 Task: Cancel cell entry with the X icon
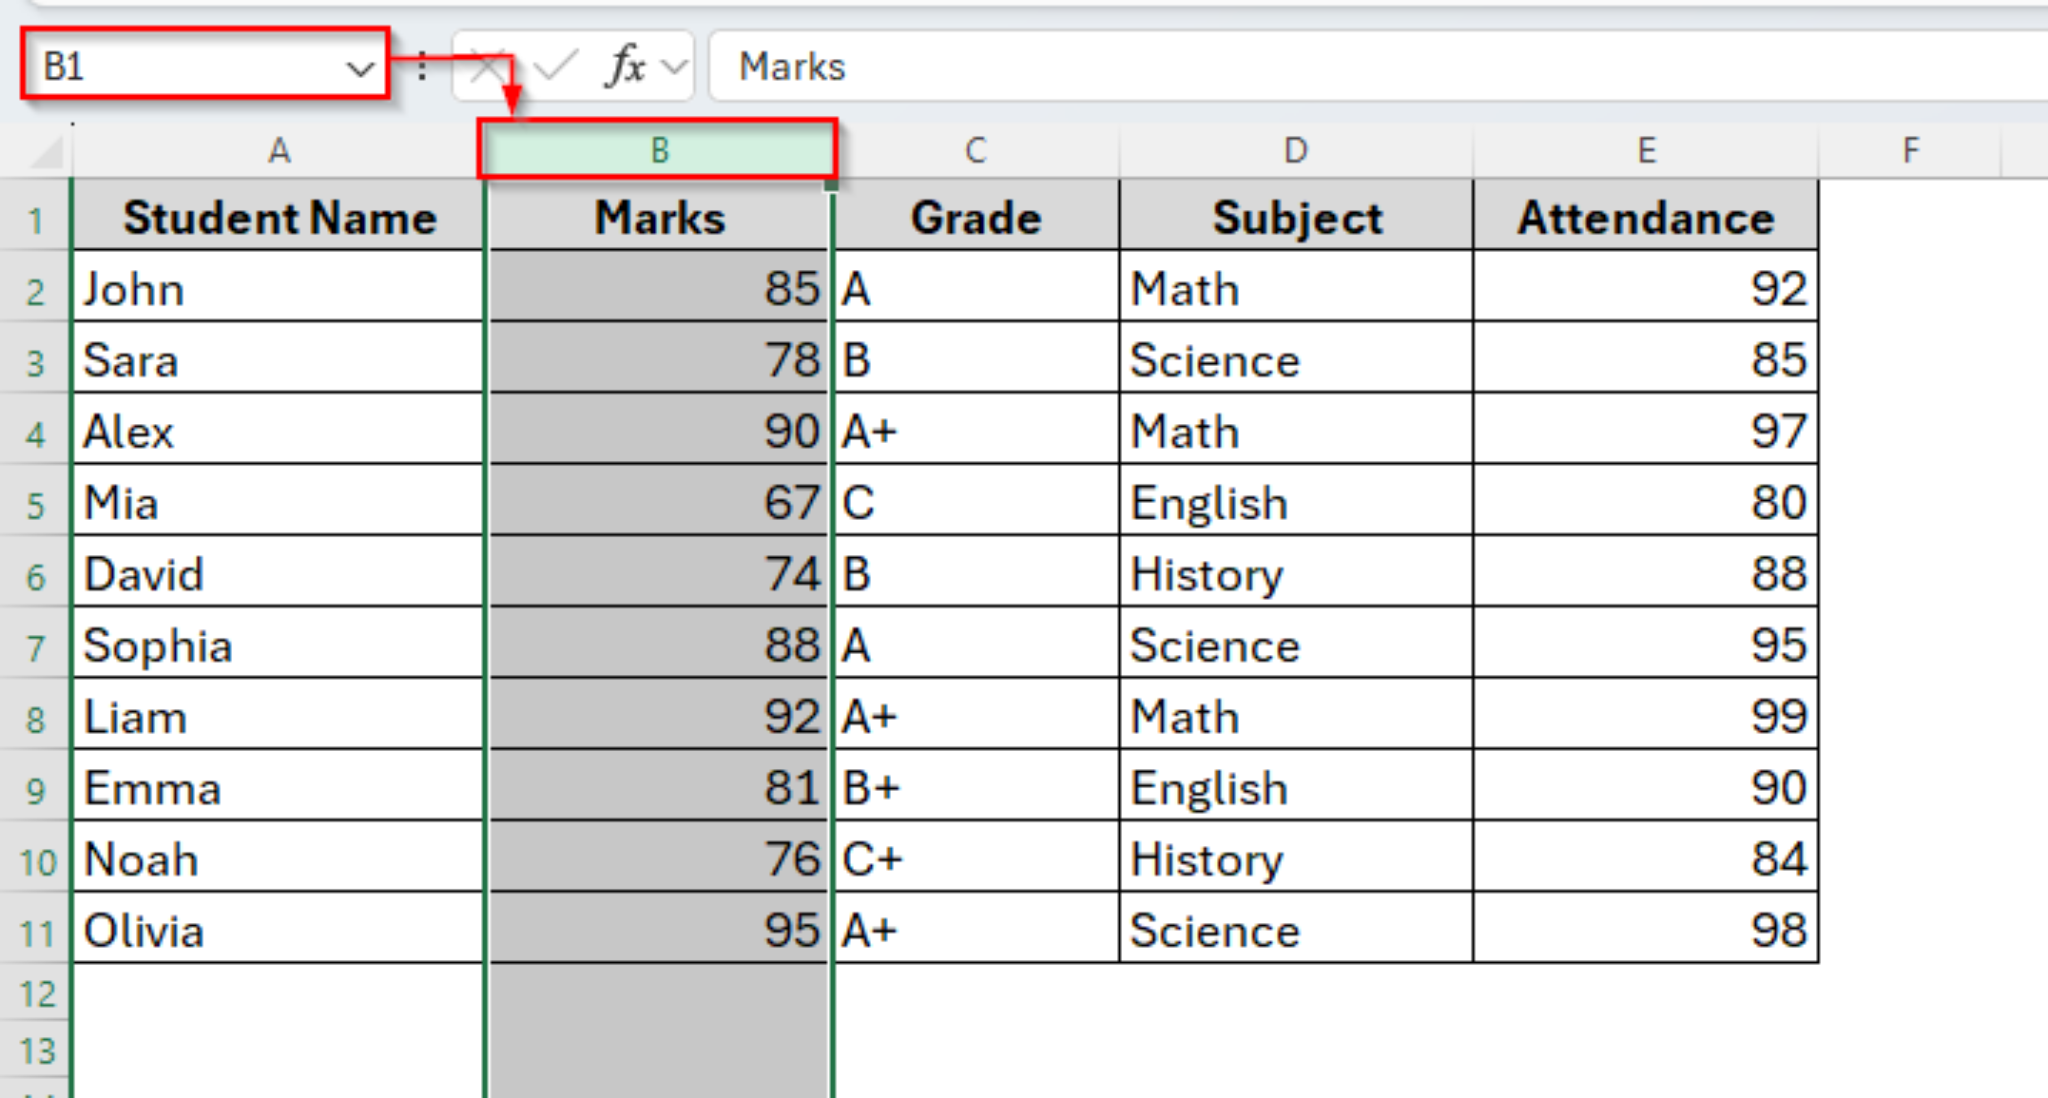[x=488, y=66]
